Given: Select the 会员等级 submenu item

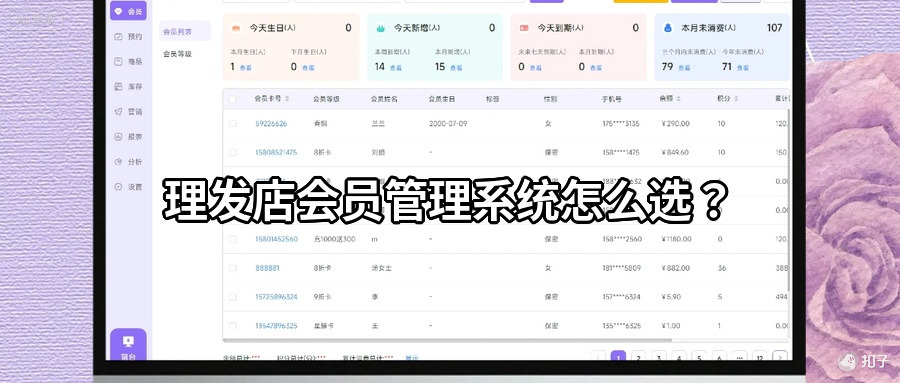Looking at the screenshot, I should pos(177,54).
